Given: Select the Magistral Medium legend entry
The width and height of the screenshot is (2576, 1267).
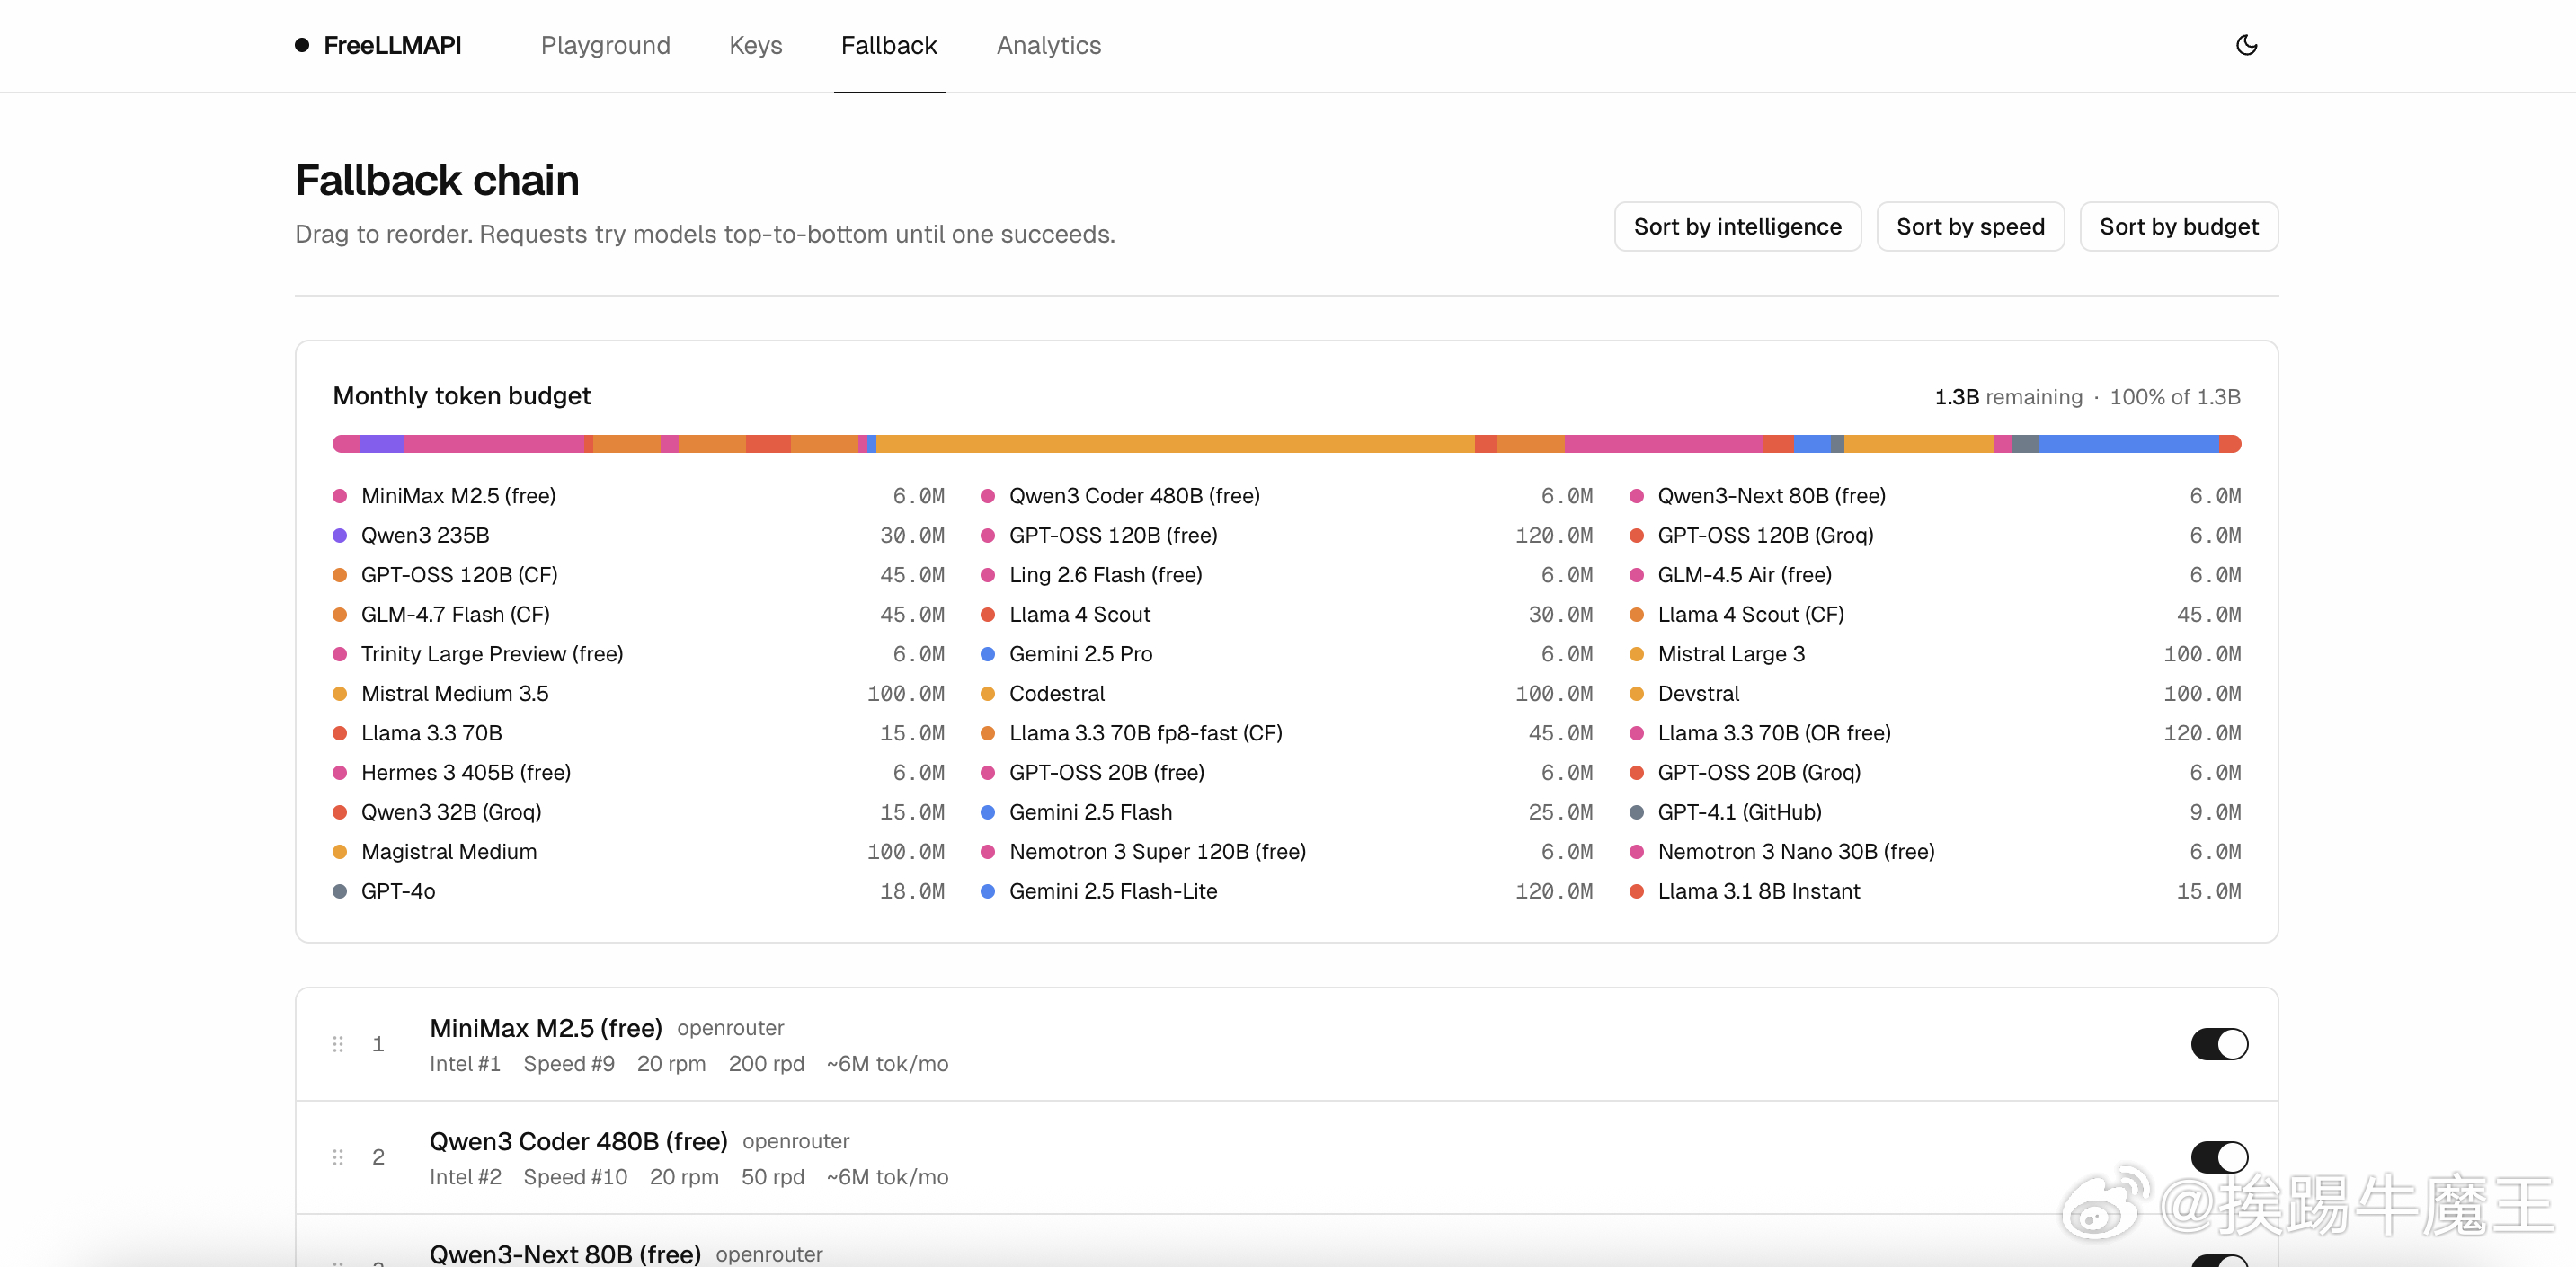Looking at the screenshot, I should (639, 852).
